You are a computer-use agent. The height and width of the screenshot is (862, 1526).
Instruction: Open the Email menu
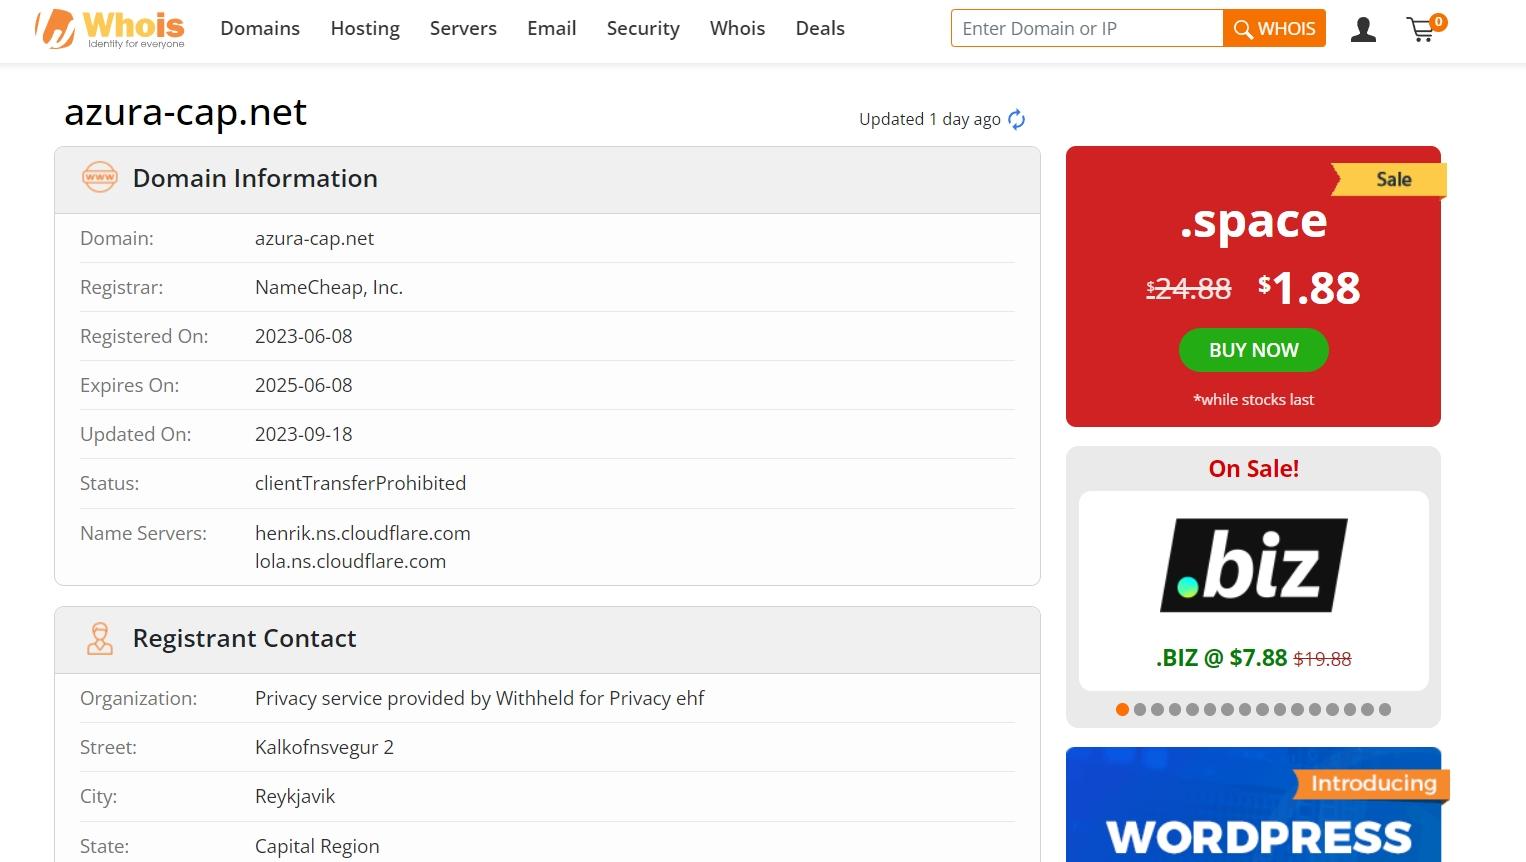tap(552, 29)
